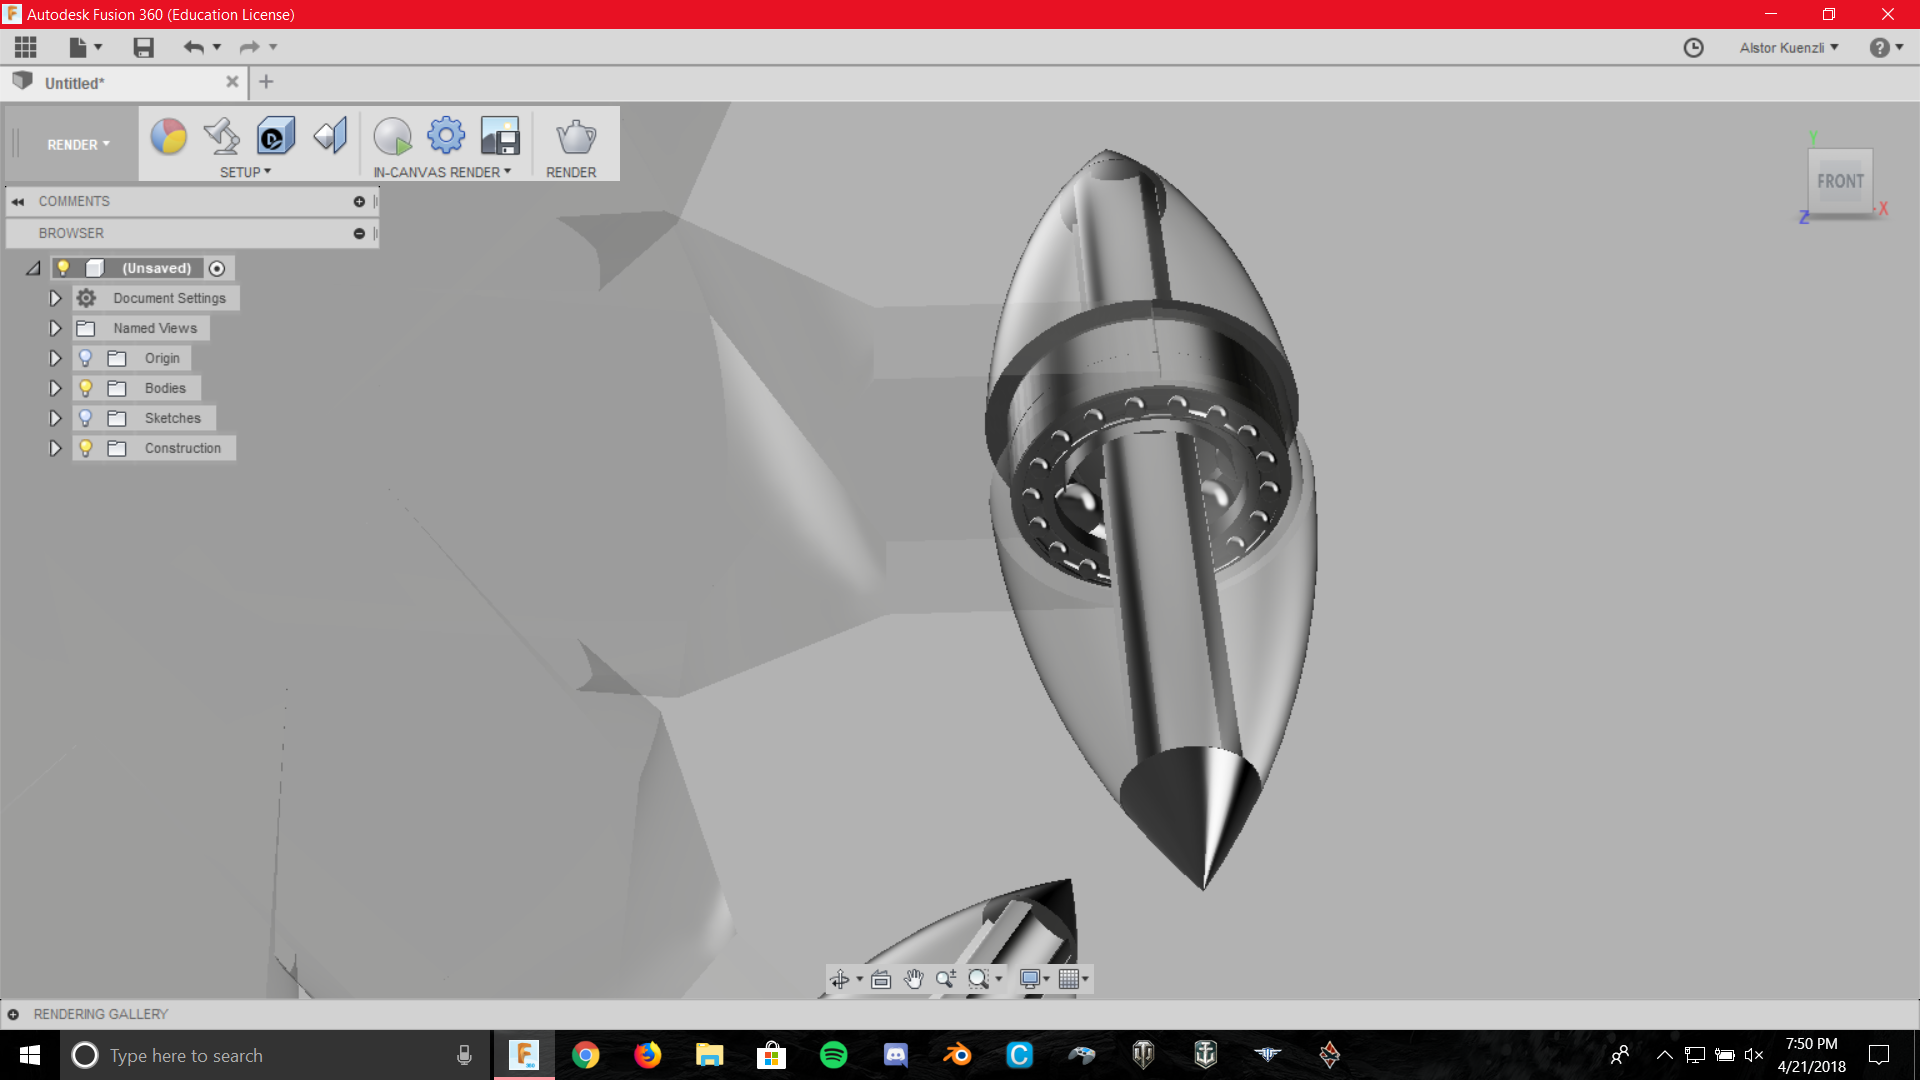Expand the Construction folder

coord(56,448)
